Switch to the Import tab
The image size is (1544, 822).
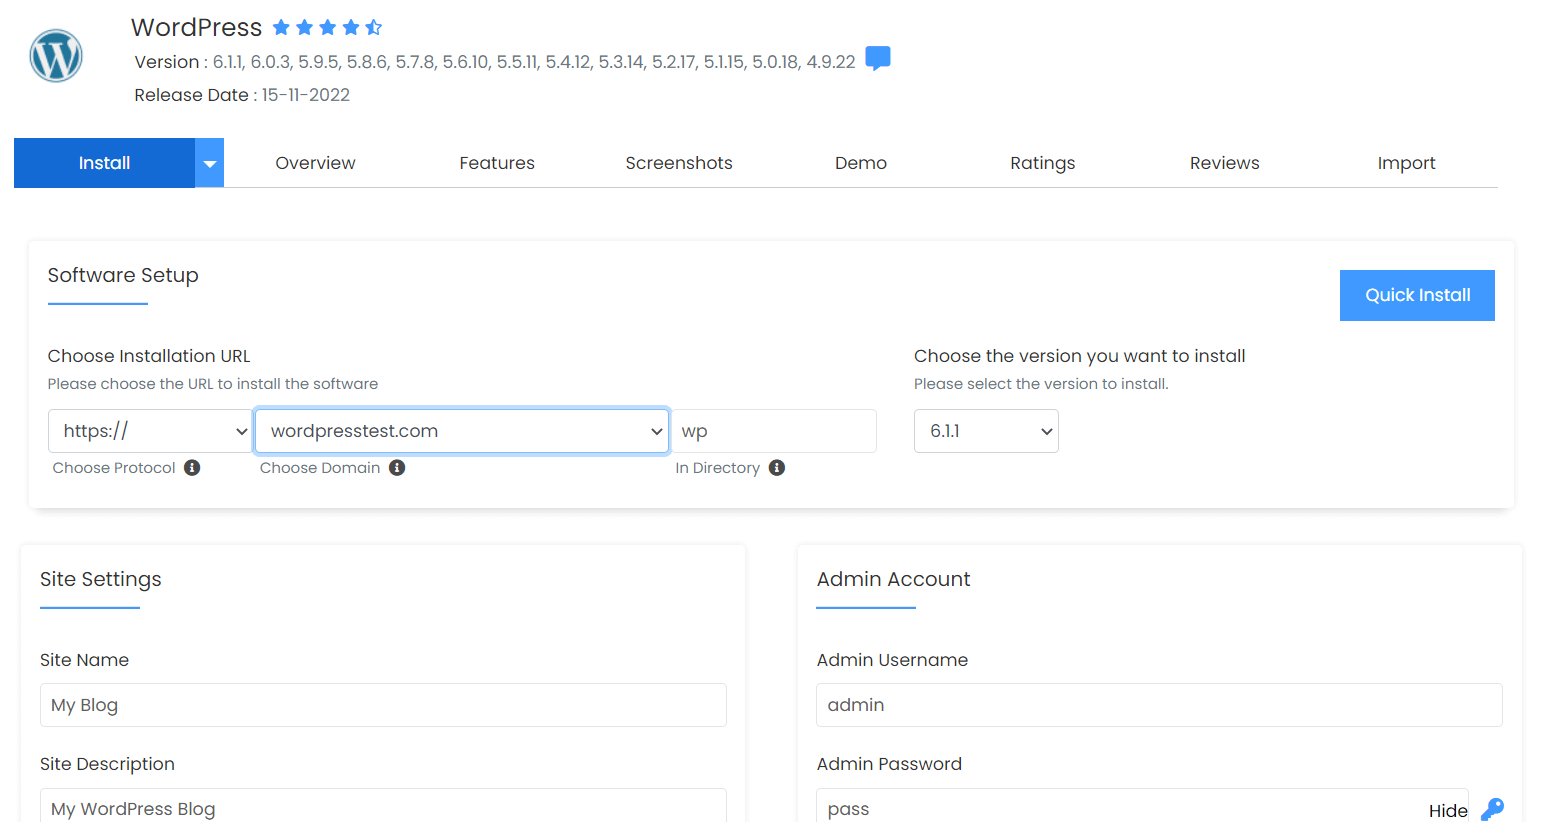pyautogui.click(x=1407, y=163)
